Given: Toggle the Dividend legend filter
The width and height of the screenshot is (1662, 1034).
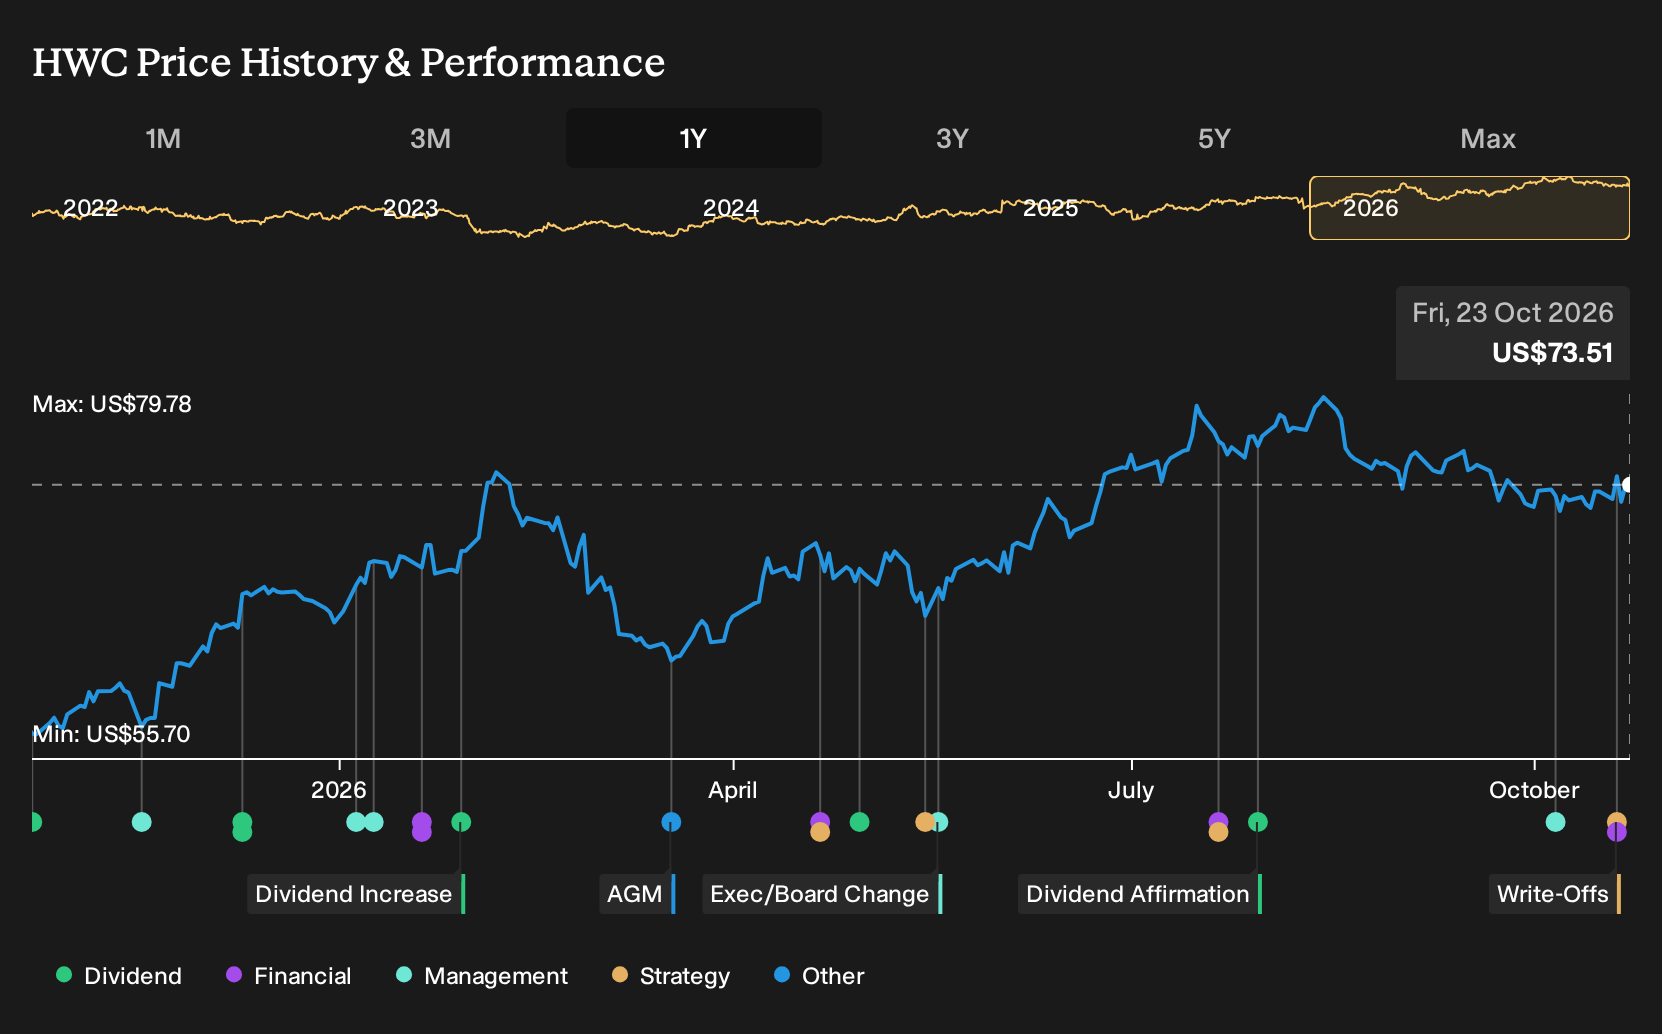Looking at the screenshot, I should click(x=119, y=976).
